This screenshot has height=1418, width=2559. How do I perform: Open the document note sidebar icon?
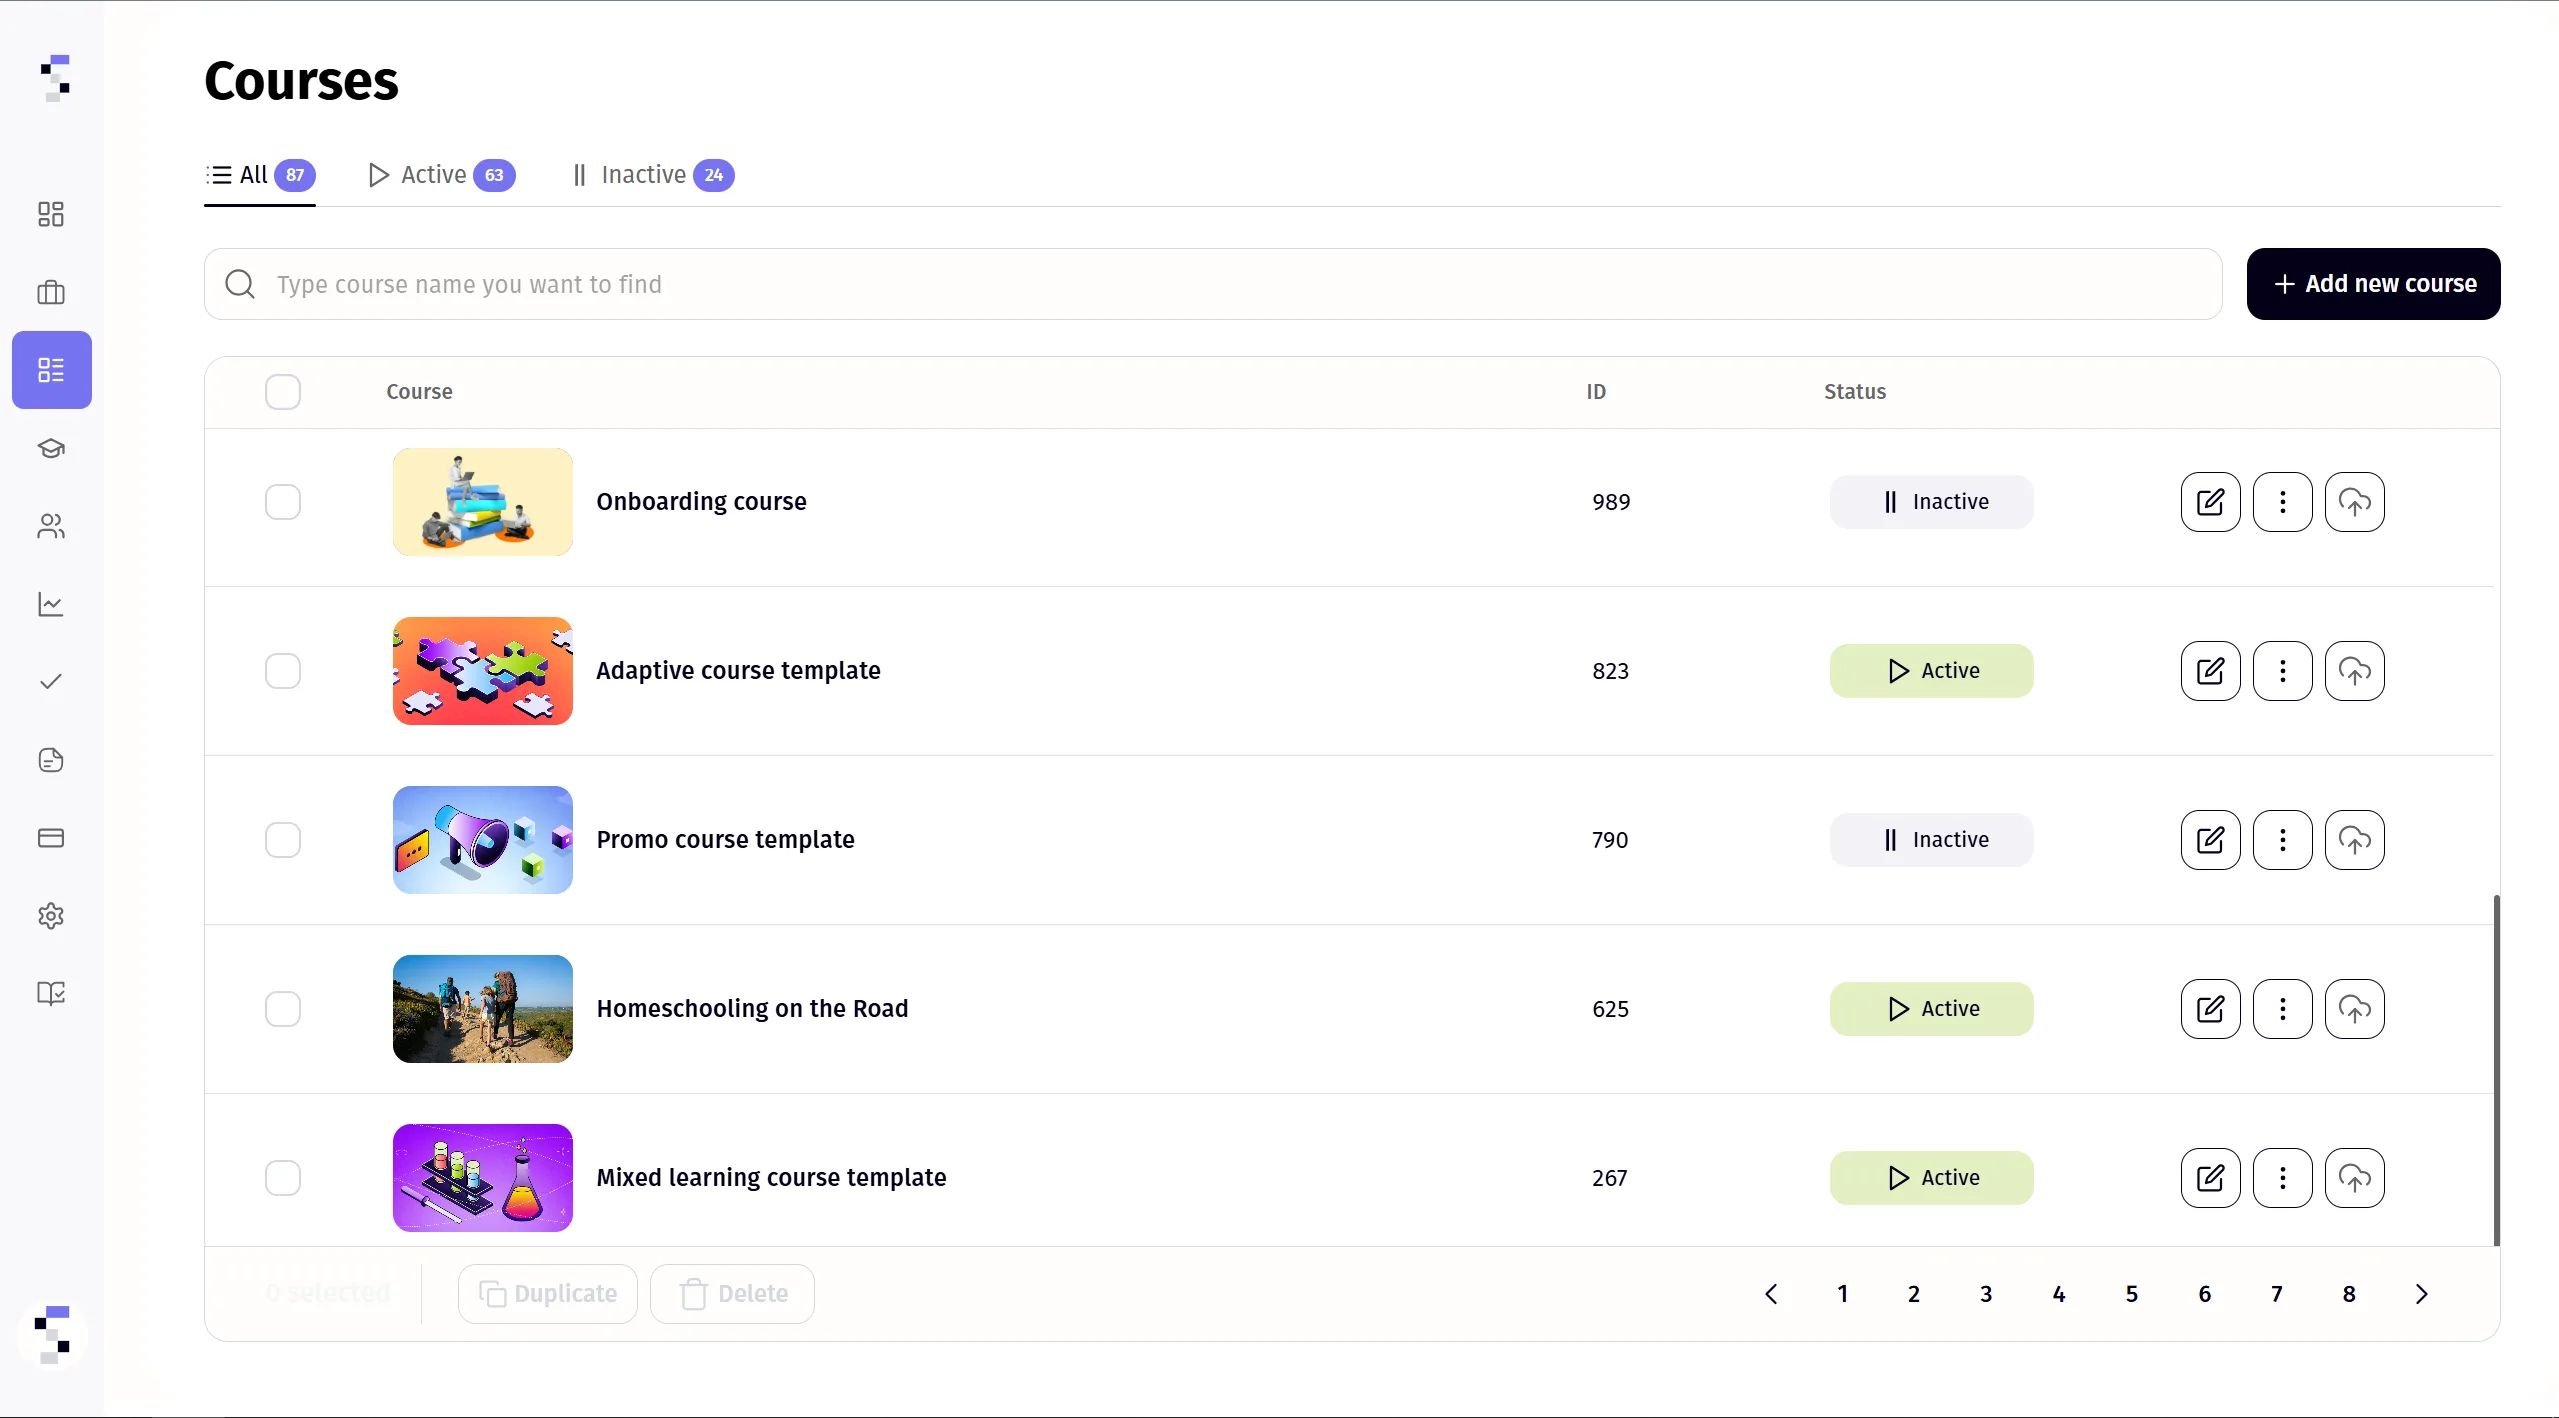51,760
